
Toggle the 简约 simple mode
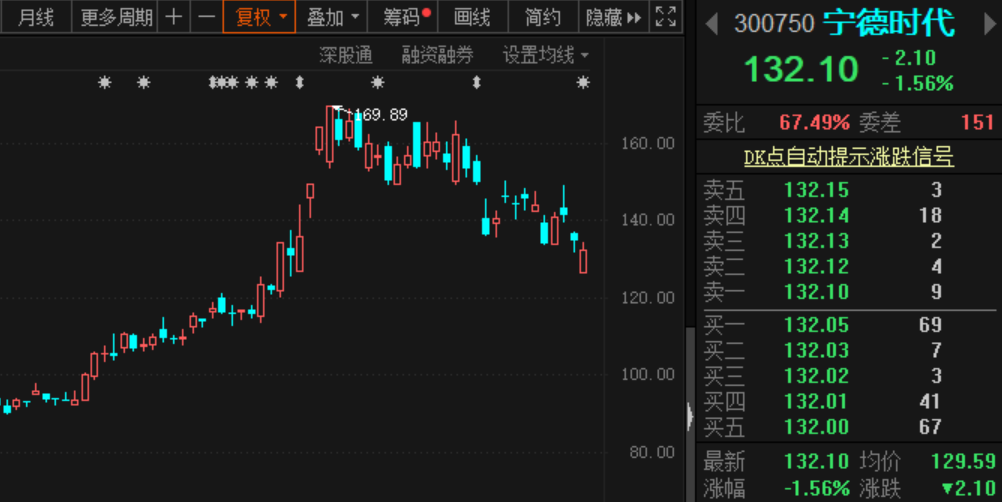click(543, 17)
